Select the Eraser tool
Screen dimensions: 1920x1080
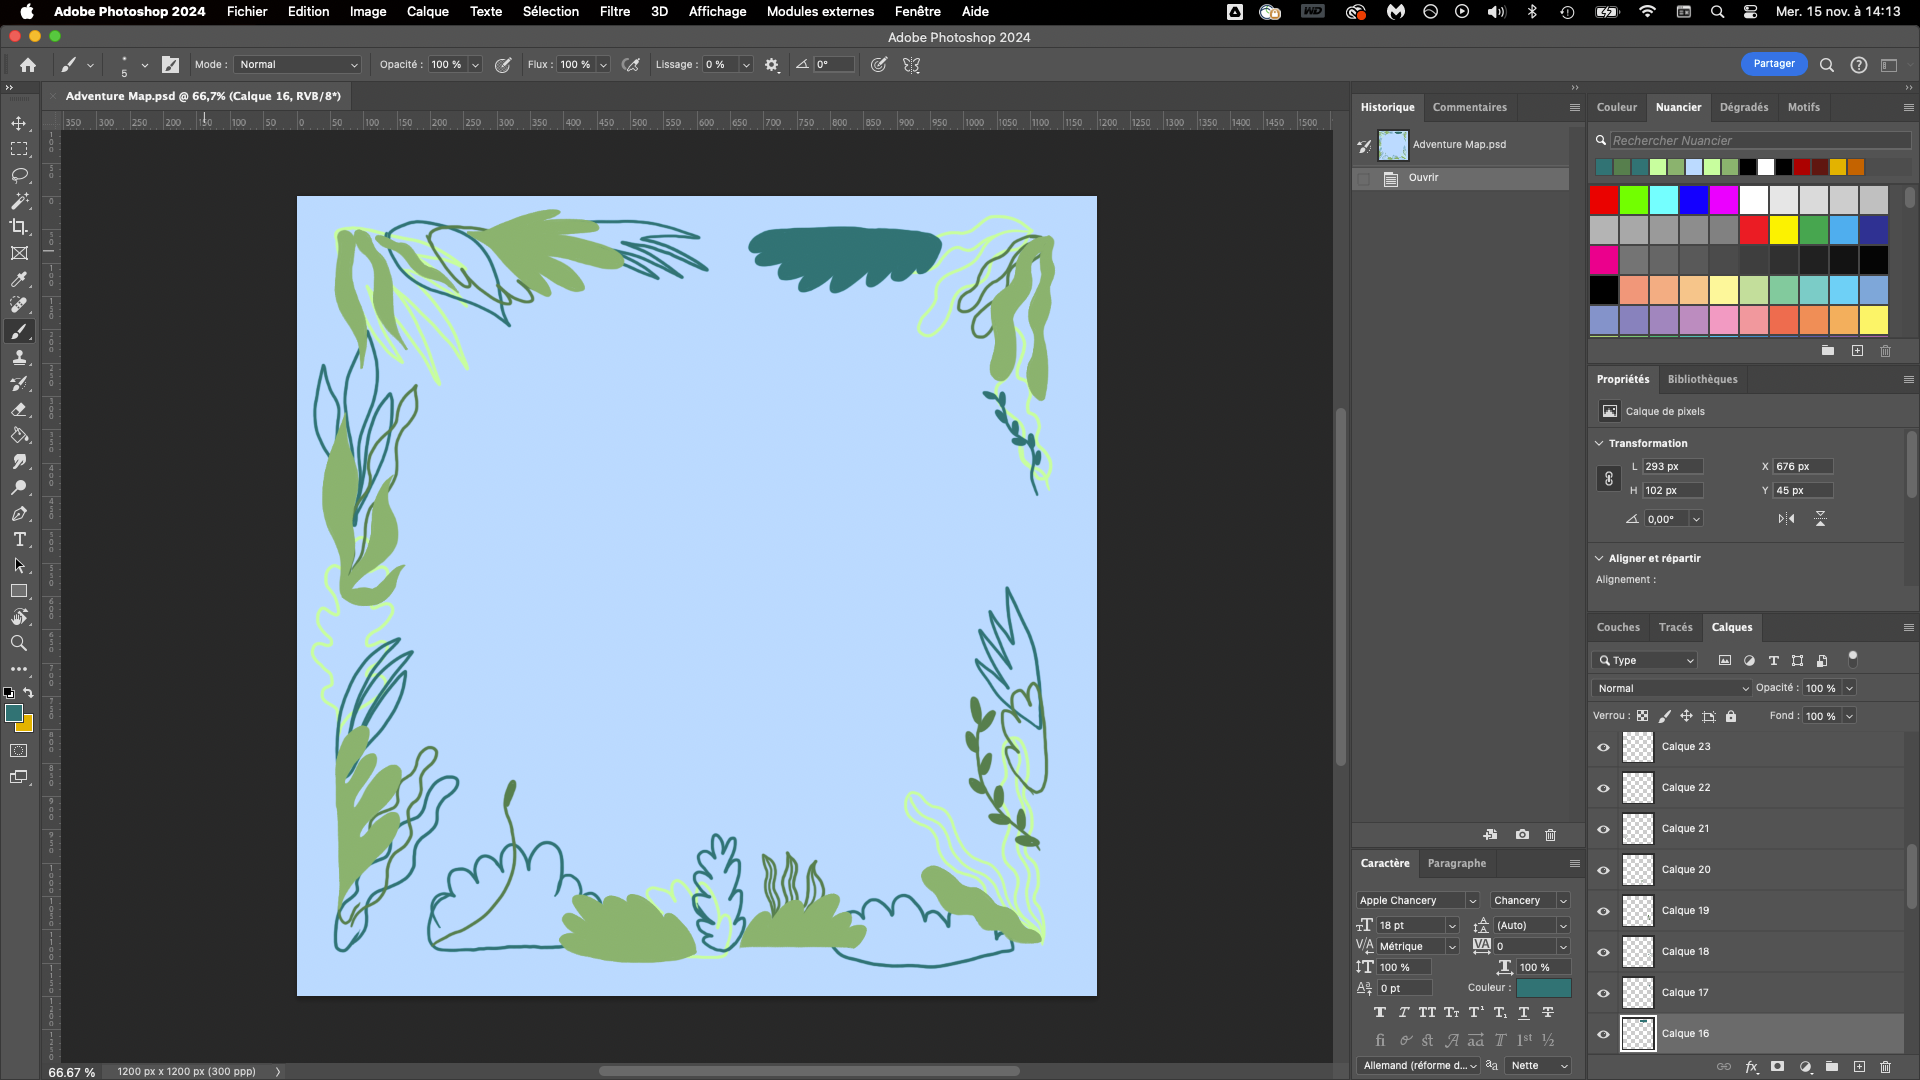(19, 409)
